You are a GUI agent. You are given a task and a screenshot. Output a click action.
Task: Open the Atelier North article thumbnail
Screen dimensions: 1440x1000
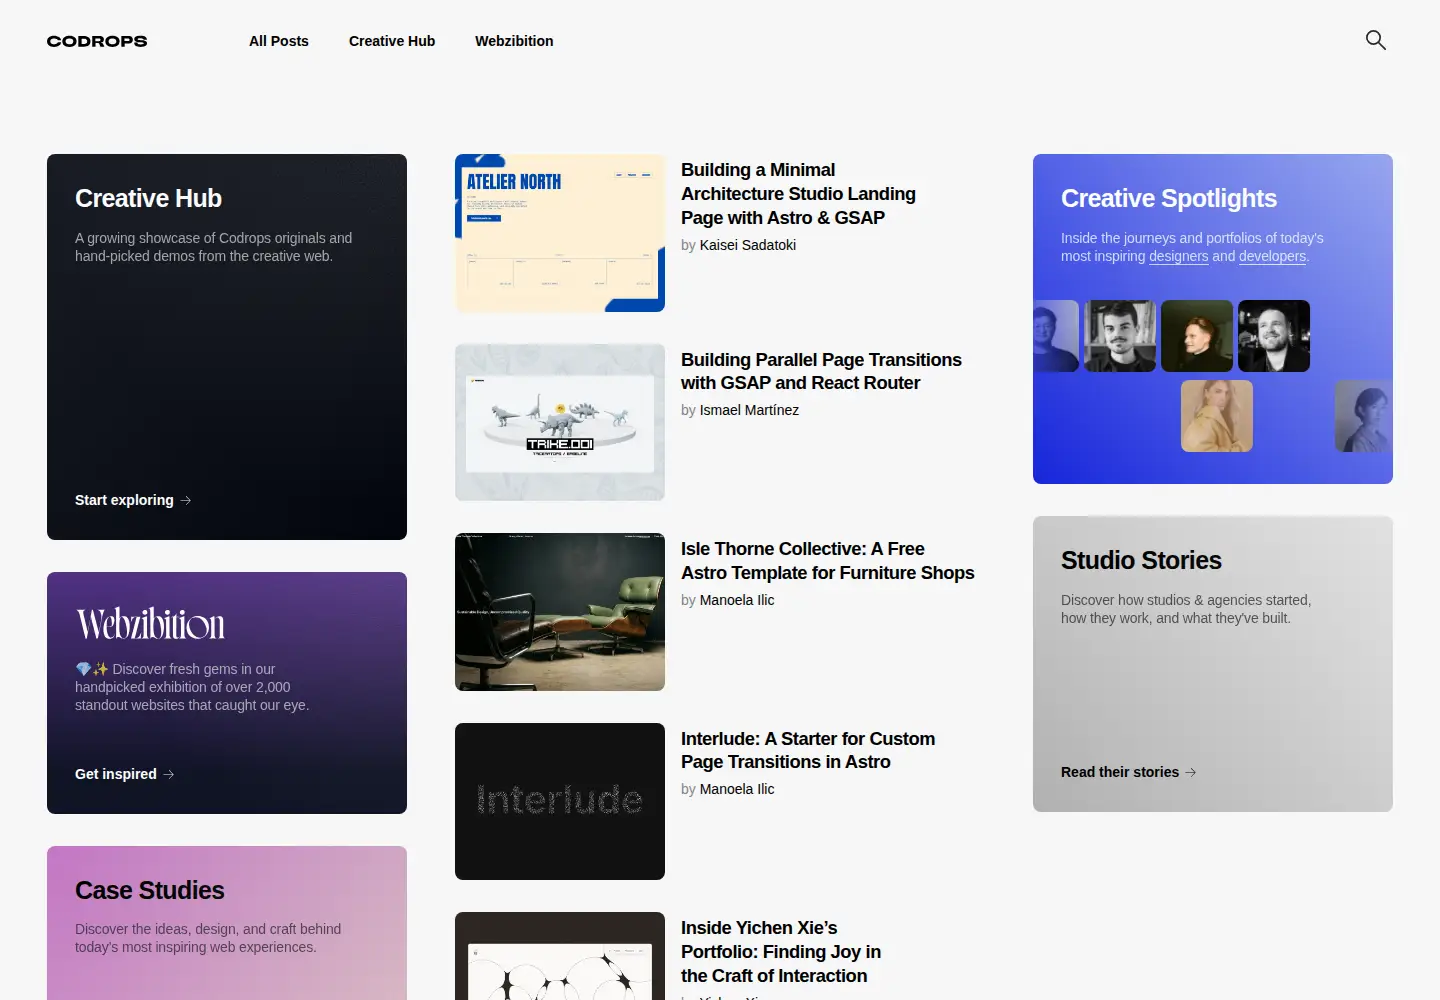560,233
